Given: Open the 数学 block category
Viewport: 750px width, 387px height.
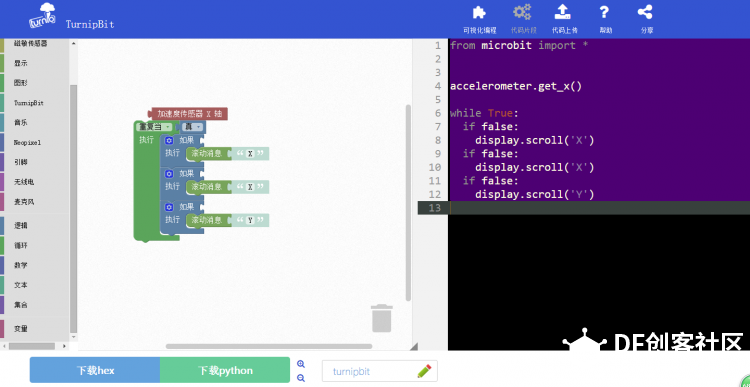Looking at the screenshot, I should coord(21,265).
